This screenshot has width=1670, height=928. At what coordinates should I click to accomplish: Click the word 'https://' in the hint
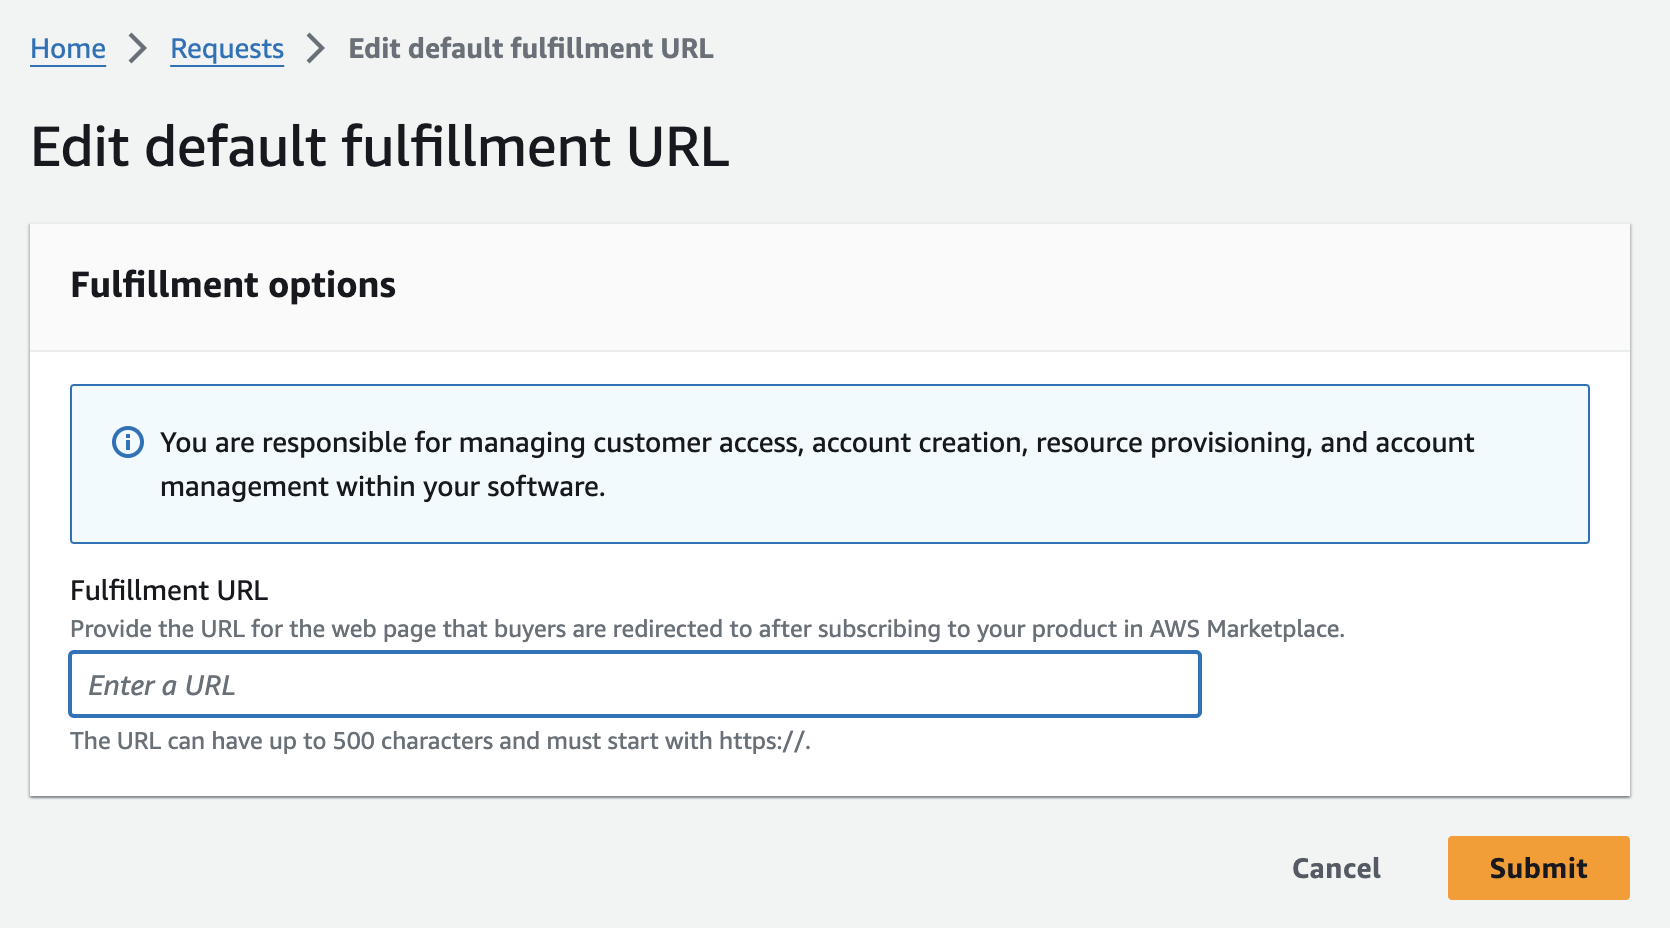[762, 741]
